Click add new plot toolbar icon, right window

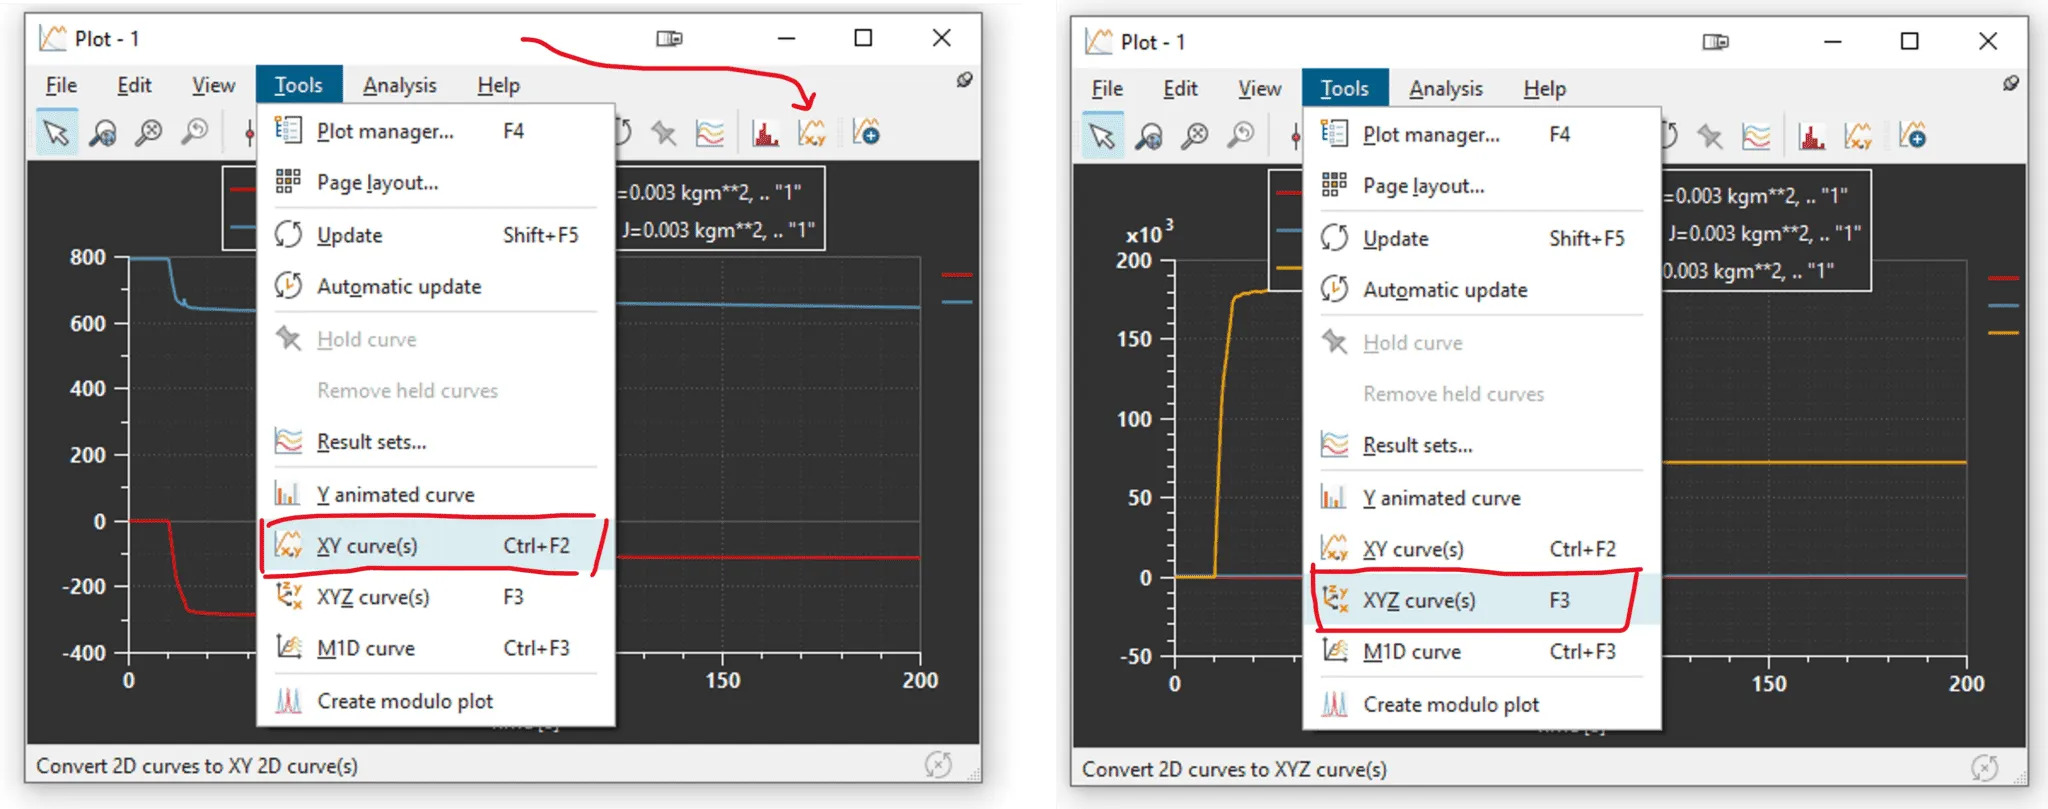tap(1912, 136)
